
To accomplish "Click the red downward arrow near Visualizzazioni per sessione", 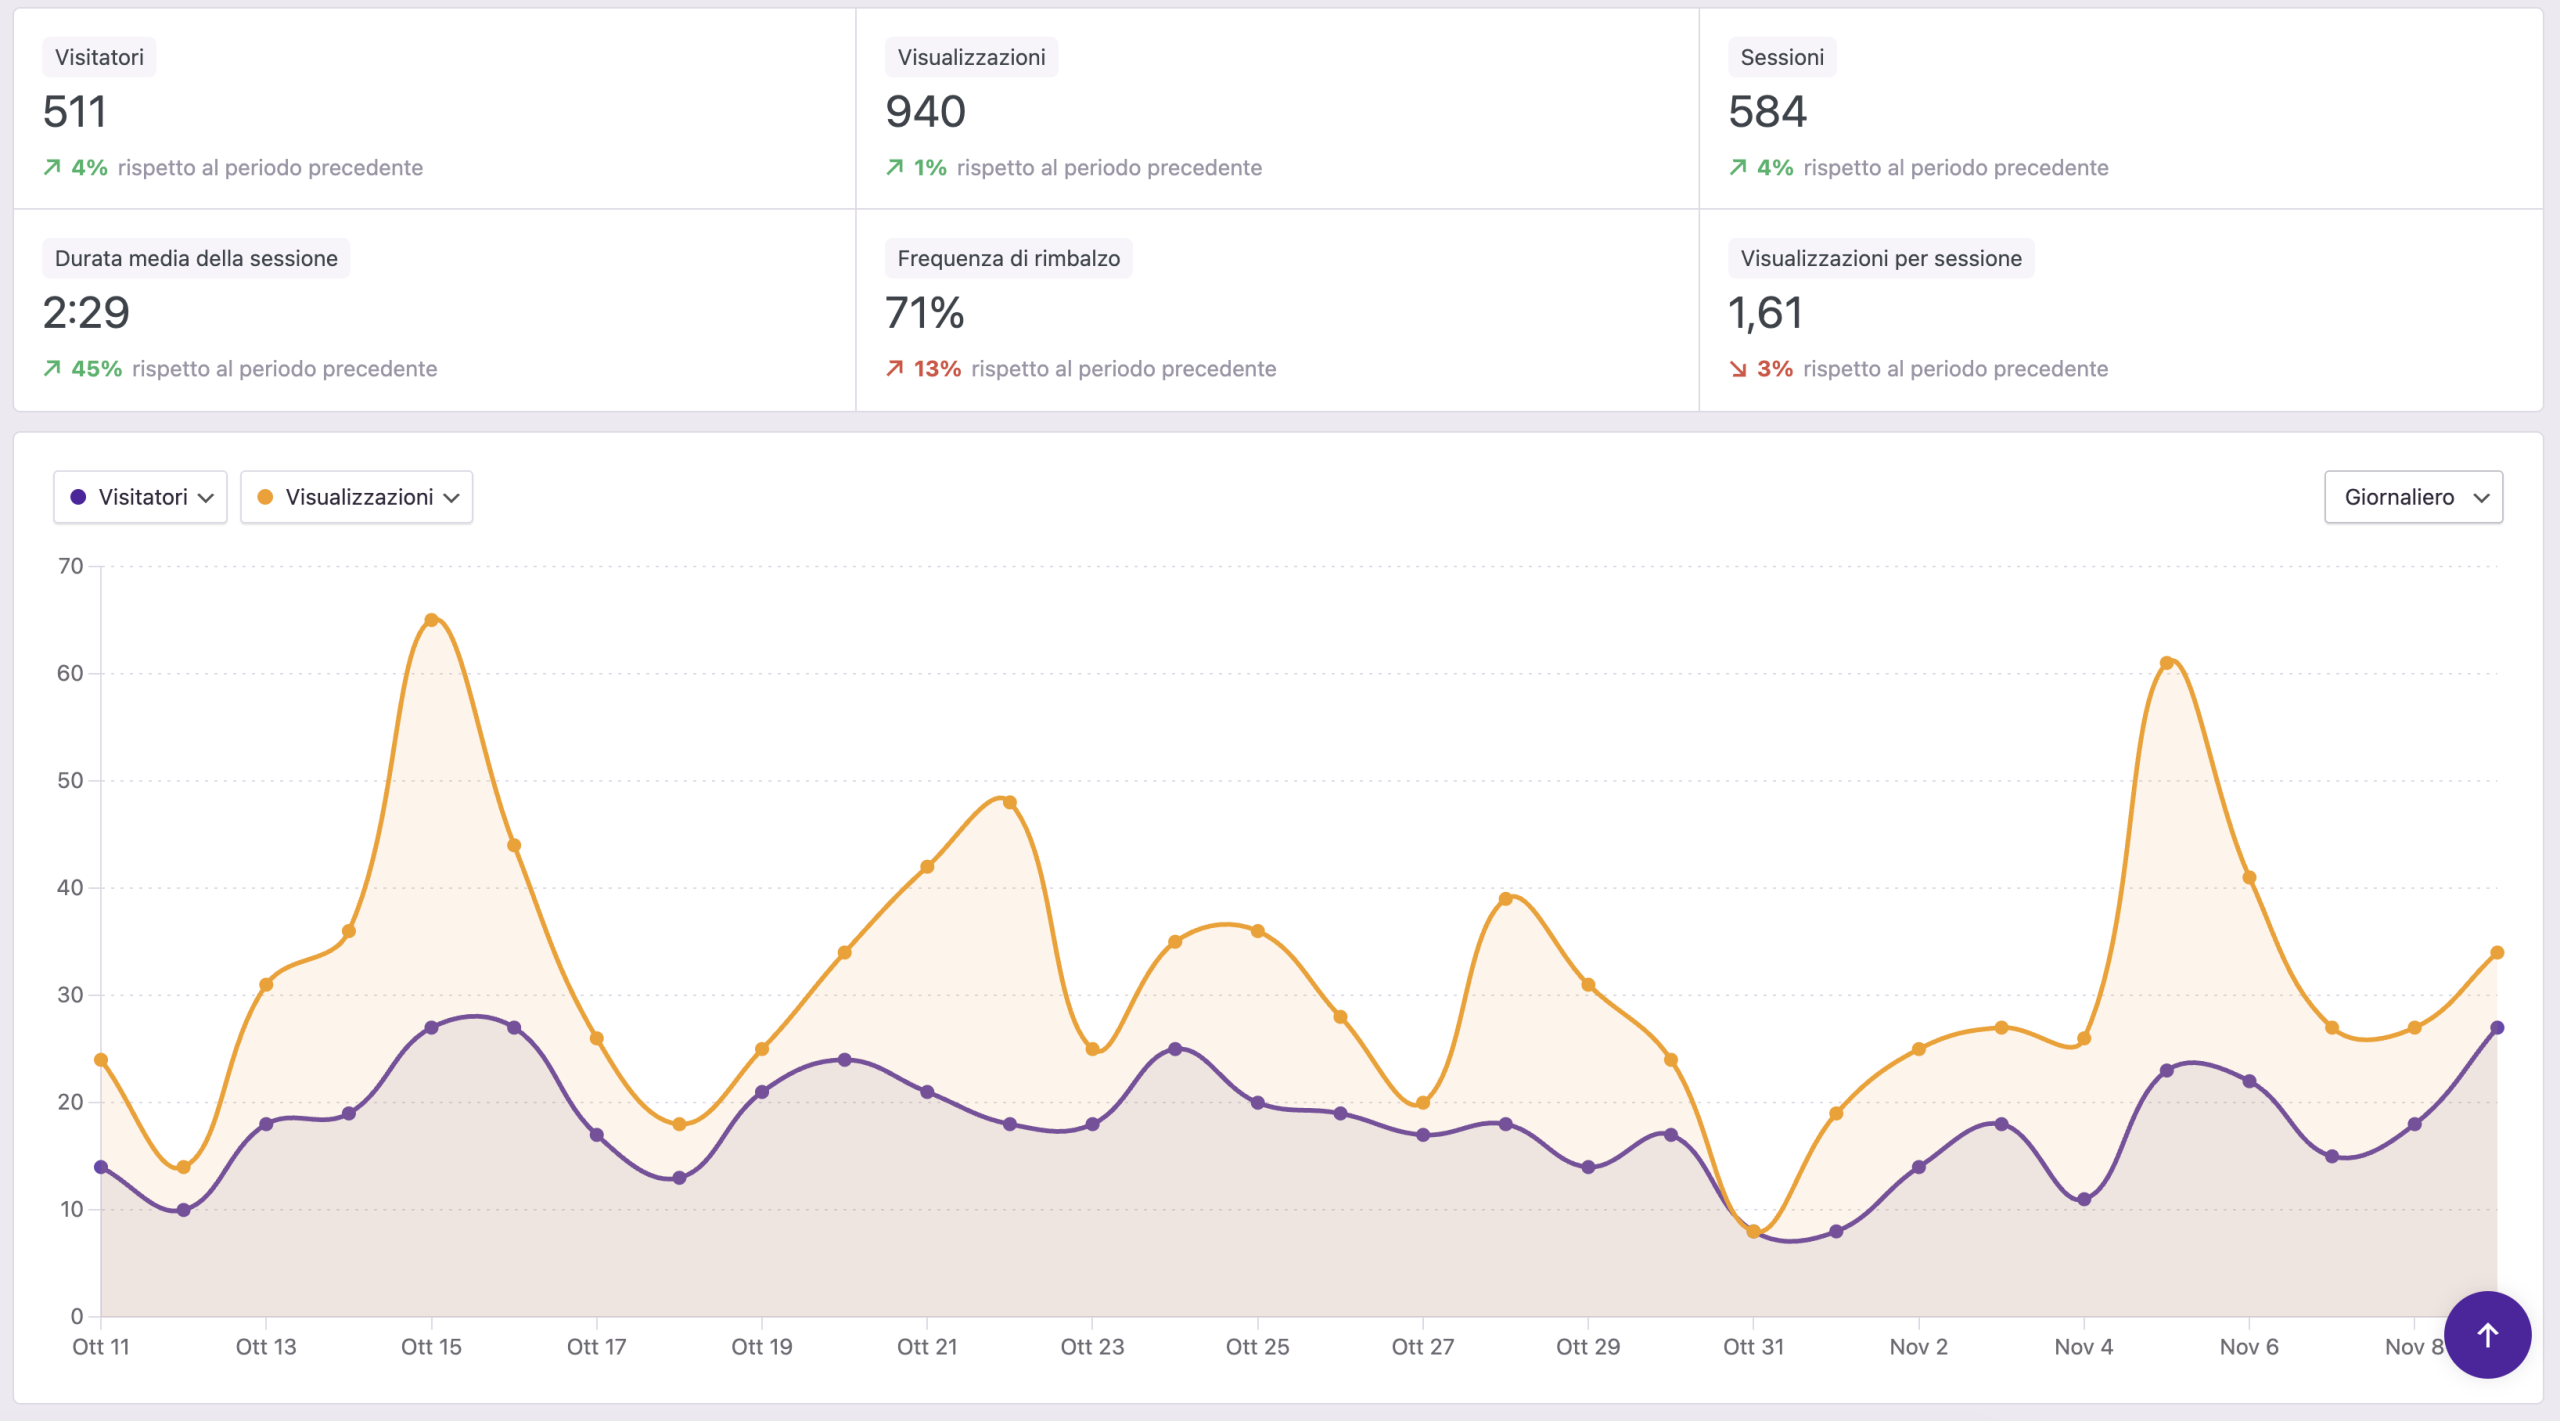I will click(x=1739, y=369).
